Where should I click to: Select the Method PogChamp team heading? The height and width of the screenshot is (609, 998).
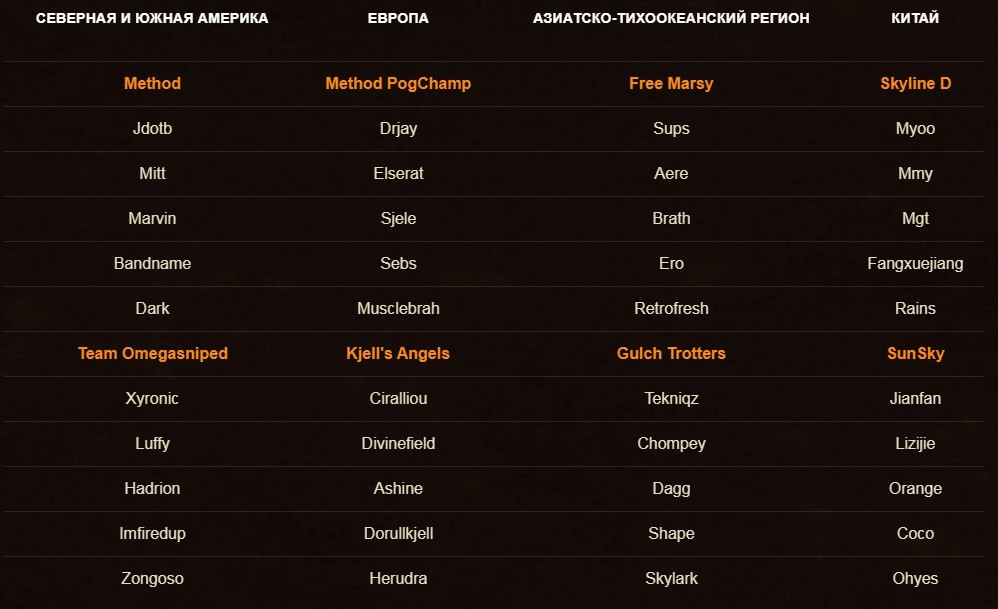[398, 83]
